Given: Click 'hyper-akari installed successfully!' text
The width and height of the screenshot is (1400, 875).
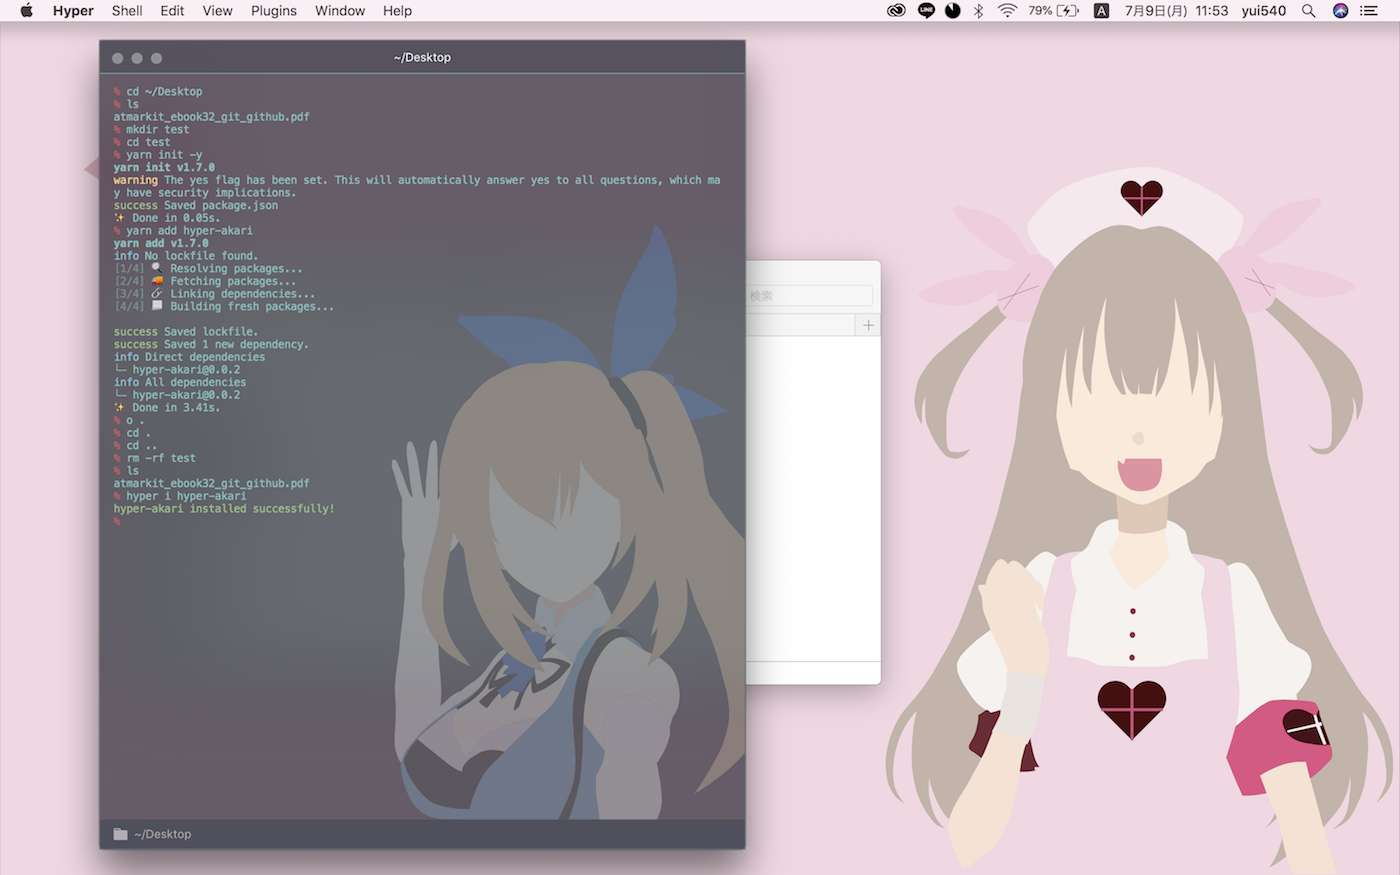Looking at the screenshot, I should coord(224,509).
